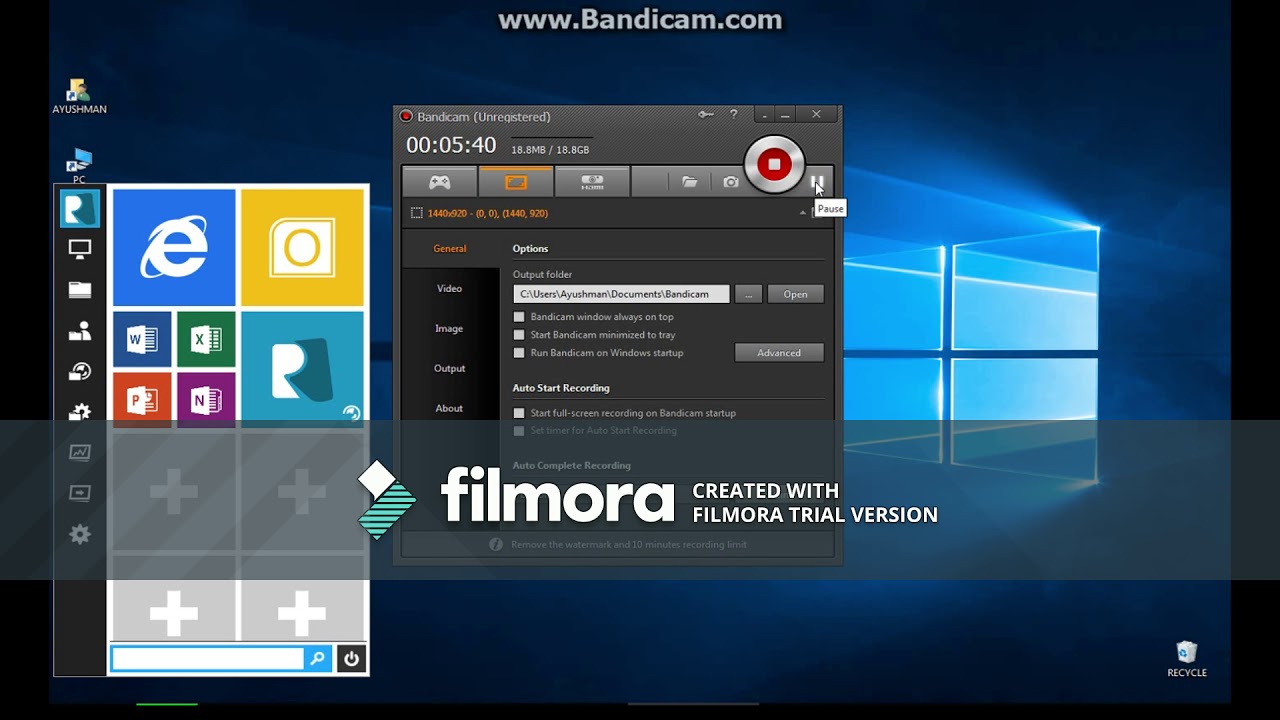Viewport: 1280px width, 720px height.
Task: Click the 1440x920 recording area text
Action: pos(488,213)
